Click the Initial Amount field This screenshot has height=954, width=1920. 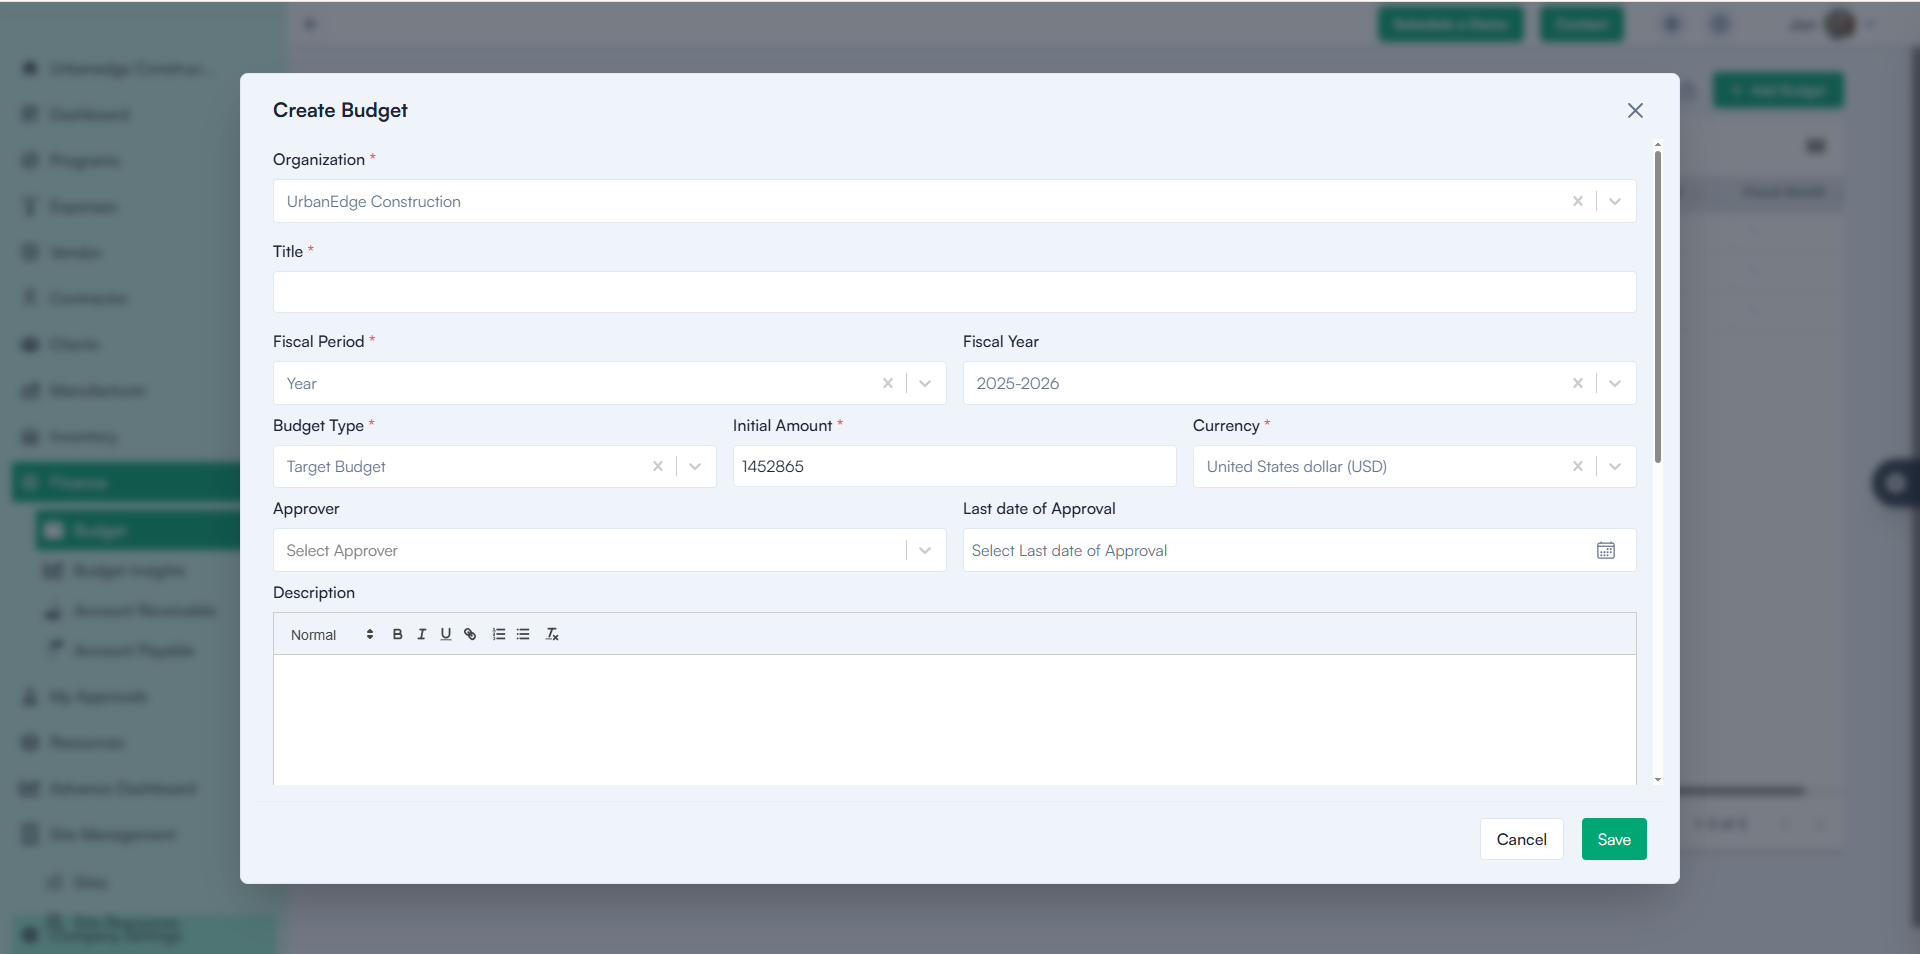coord(954,466)
